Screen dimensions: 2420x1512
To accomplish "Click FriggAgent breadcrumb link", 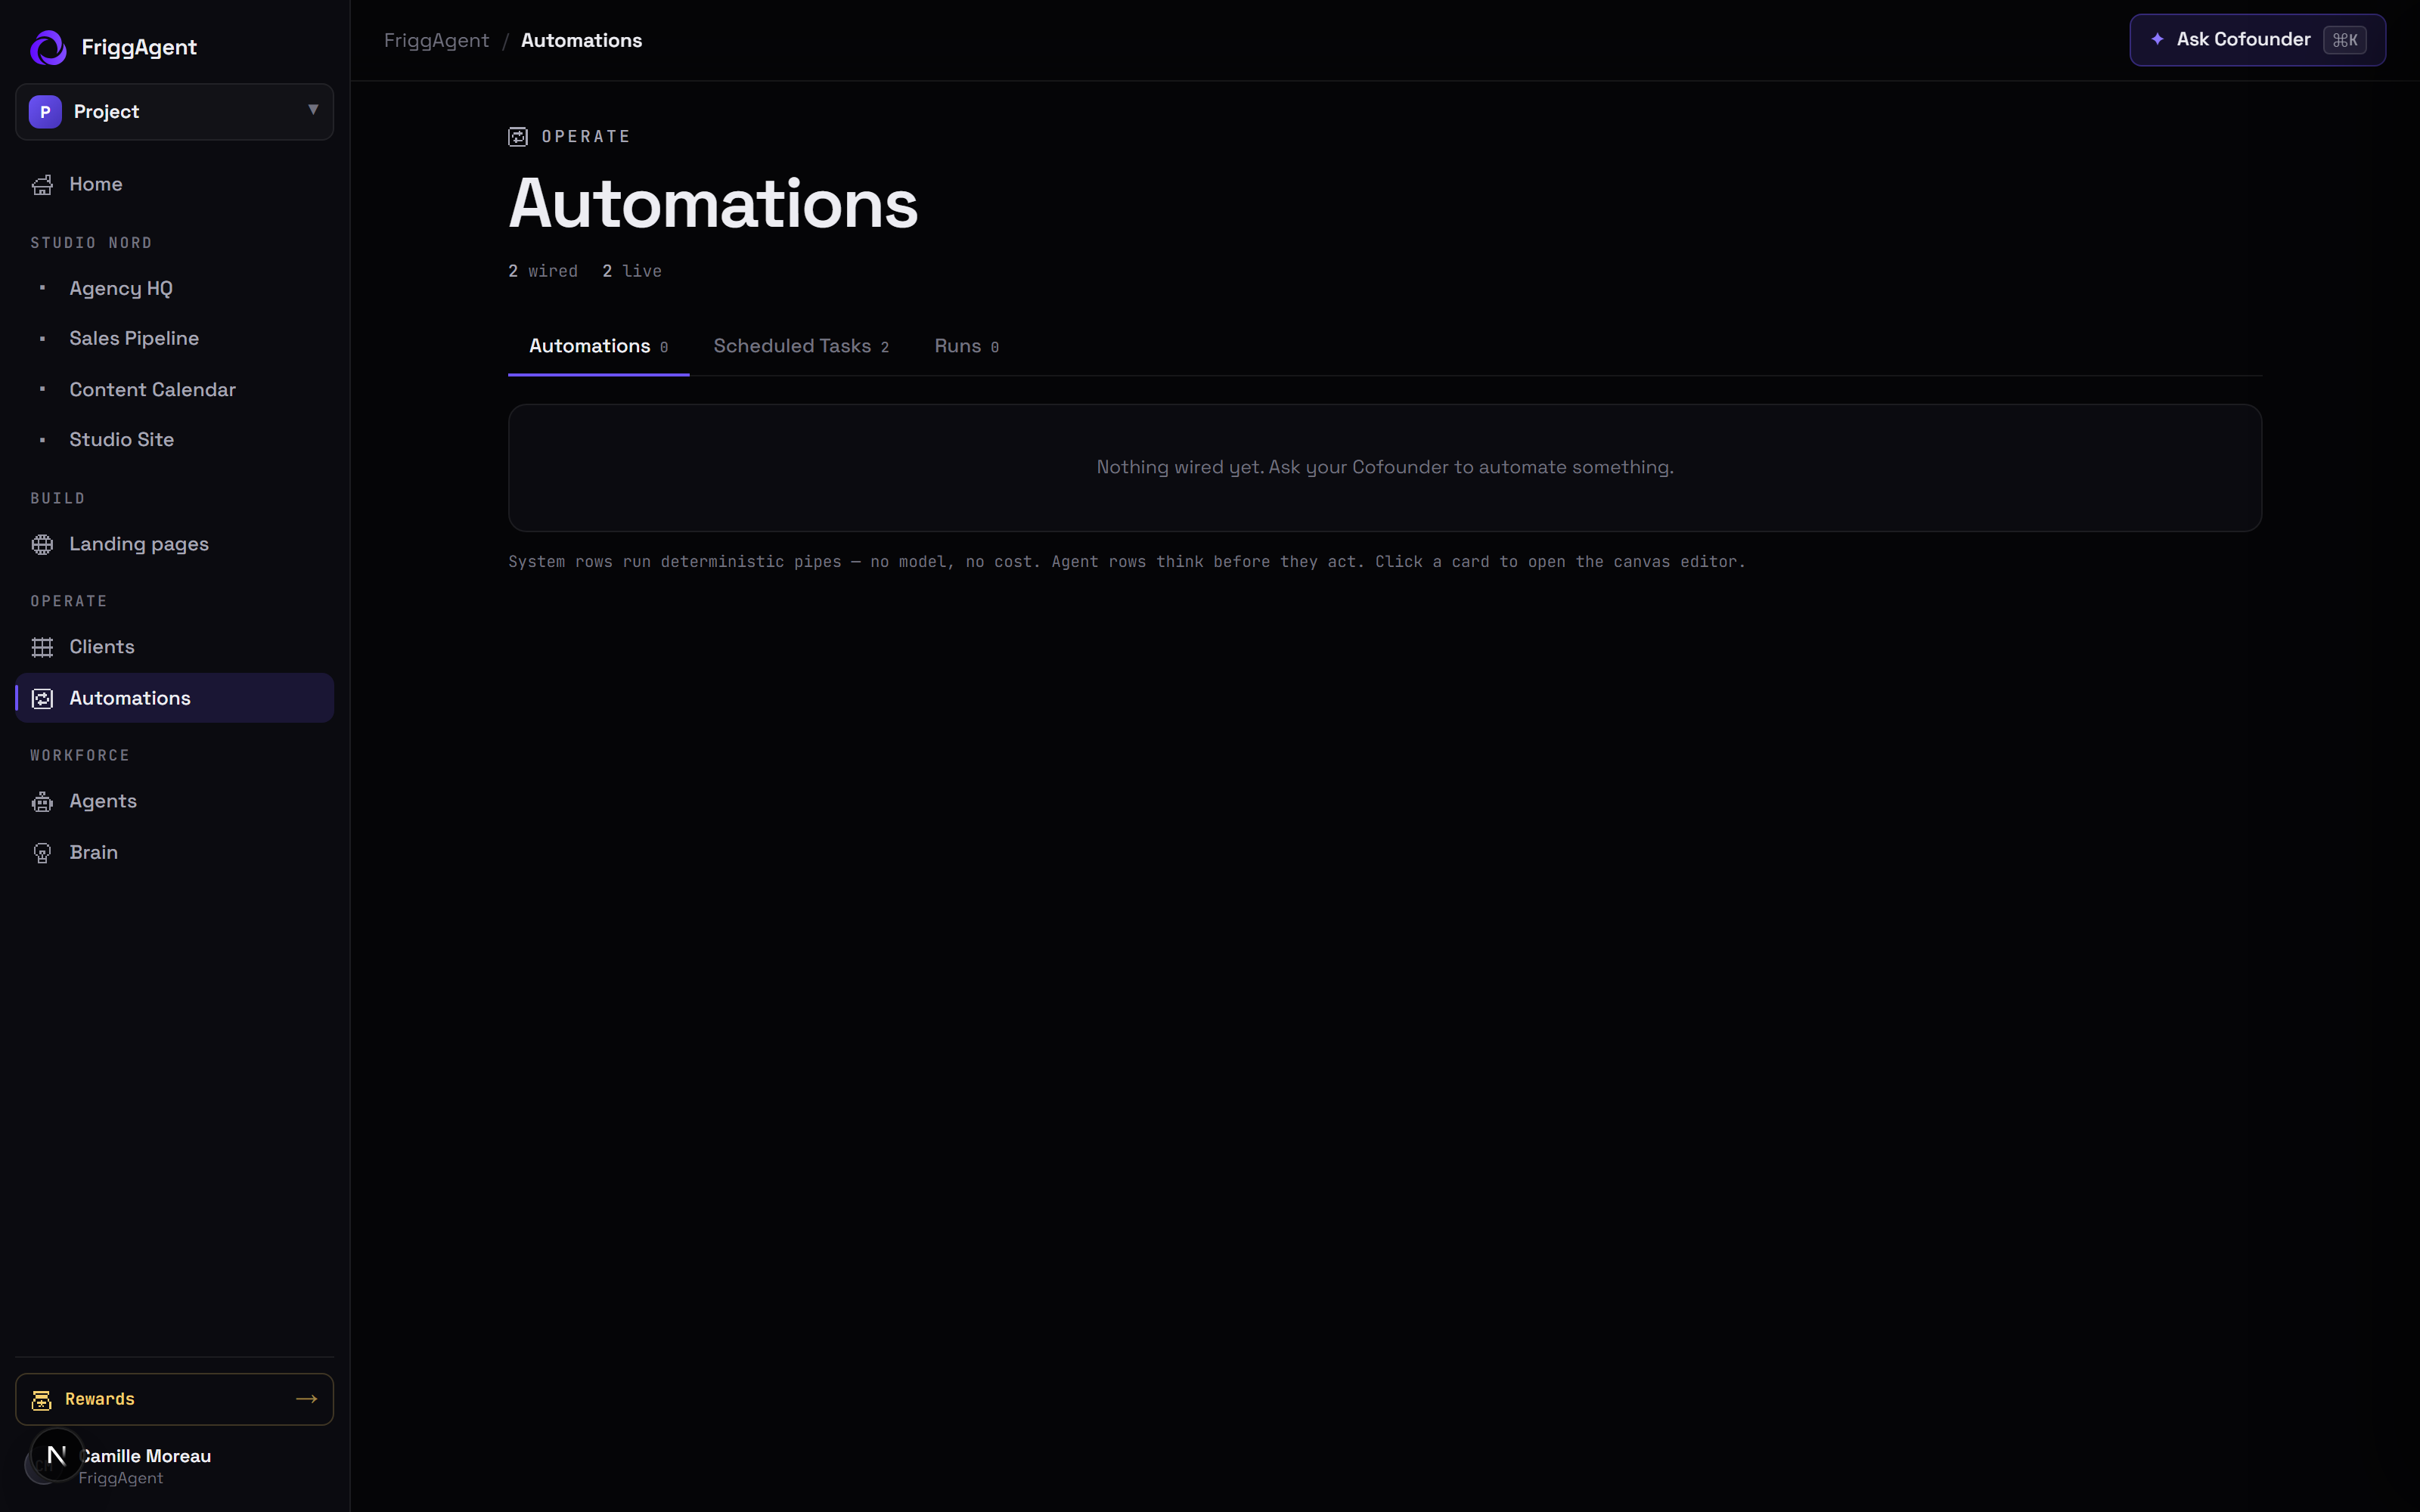I will coord(436,41).
